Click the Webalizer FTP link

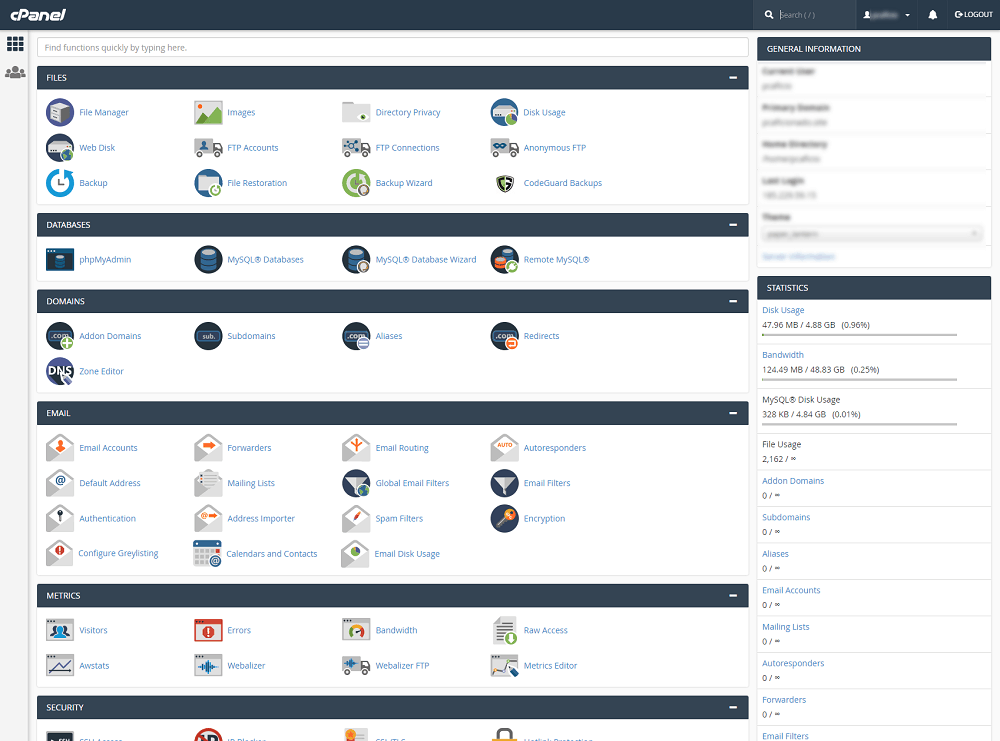(x=402, y=665)
